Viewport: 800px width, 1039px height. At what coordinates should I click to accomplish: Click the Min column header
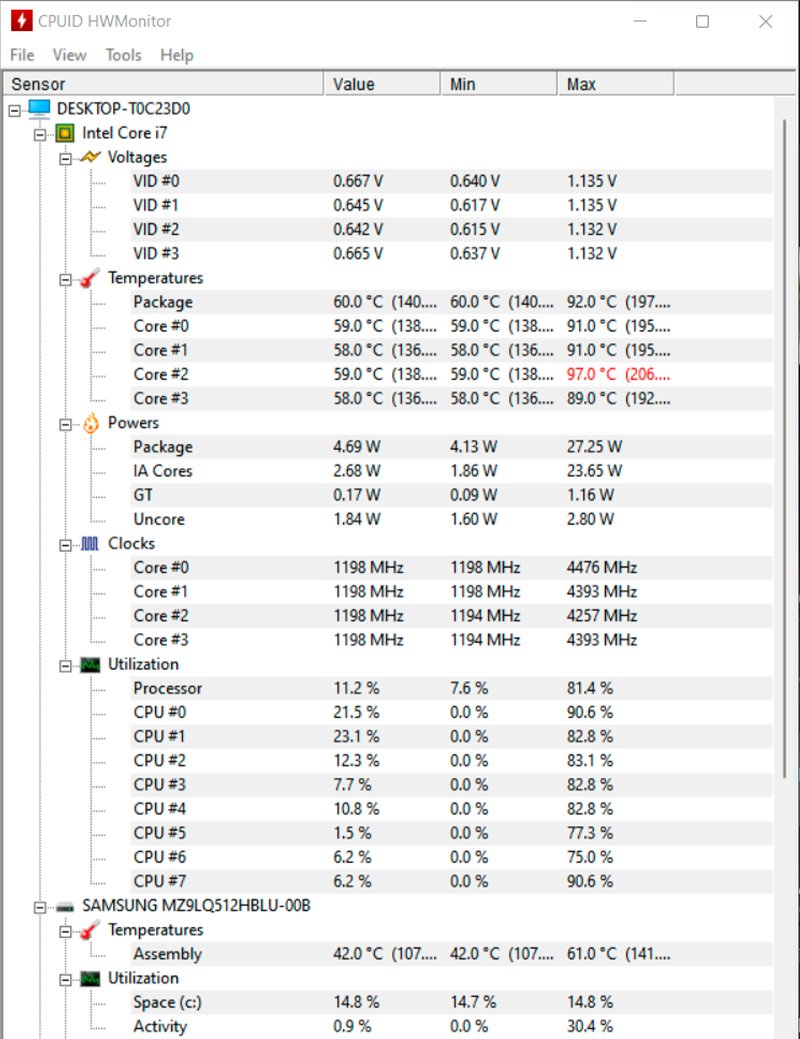pyautogui.click(x=499, y=84)
